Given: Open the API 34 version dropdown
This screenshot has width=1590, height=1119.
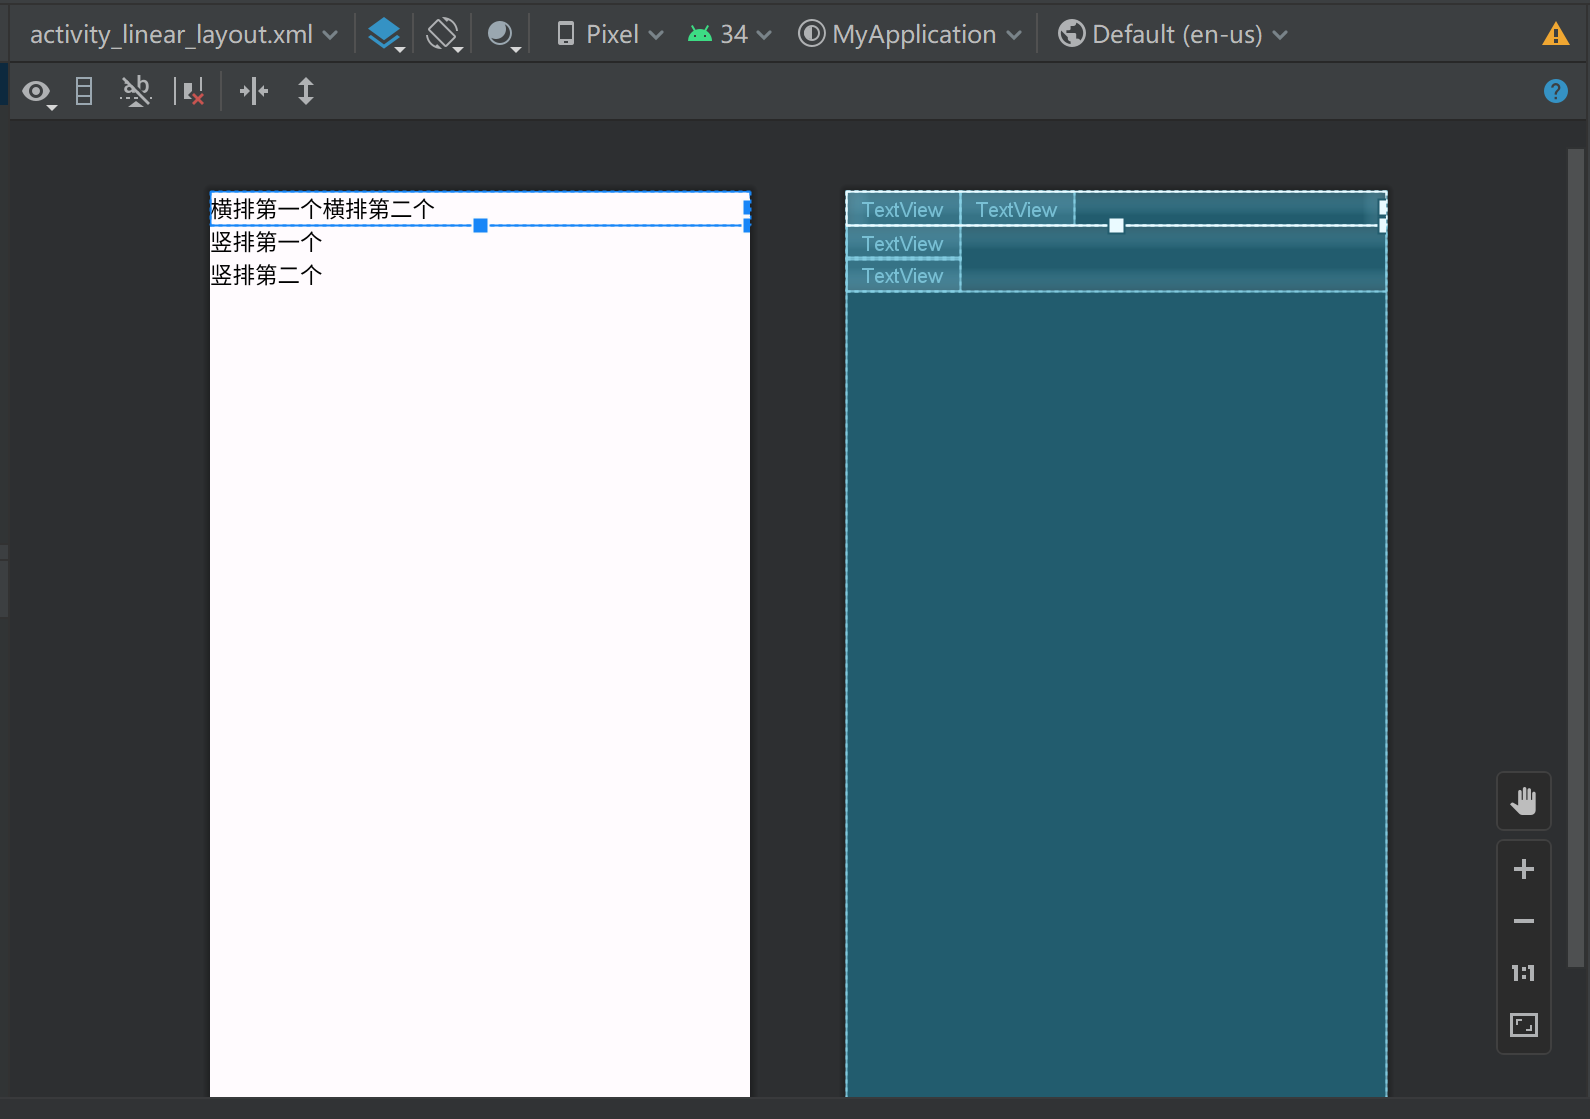Looking at the screenshot, I should click(x=729, y=34).
